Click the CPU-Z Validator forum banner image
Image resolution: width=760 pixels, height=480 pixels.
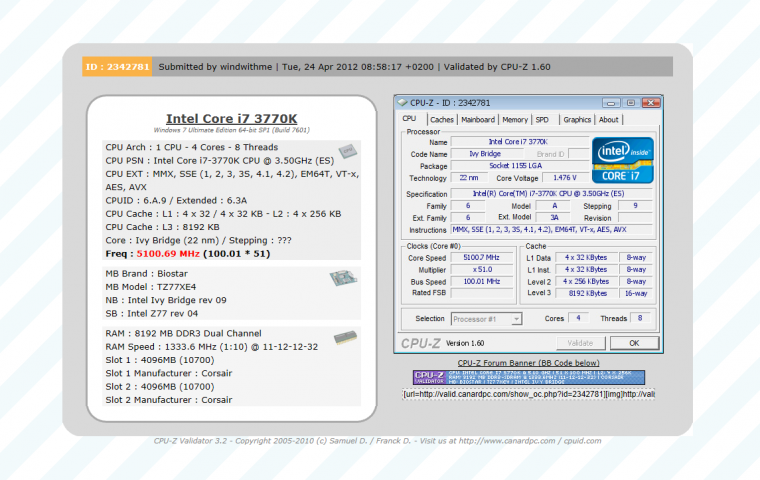(528, 377)
